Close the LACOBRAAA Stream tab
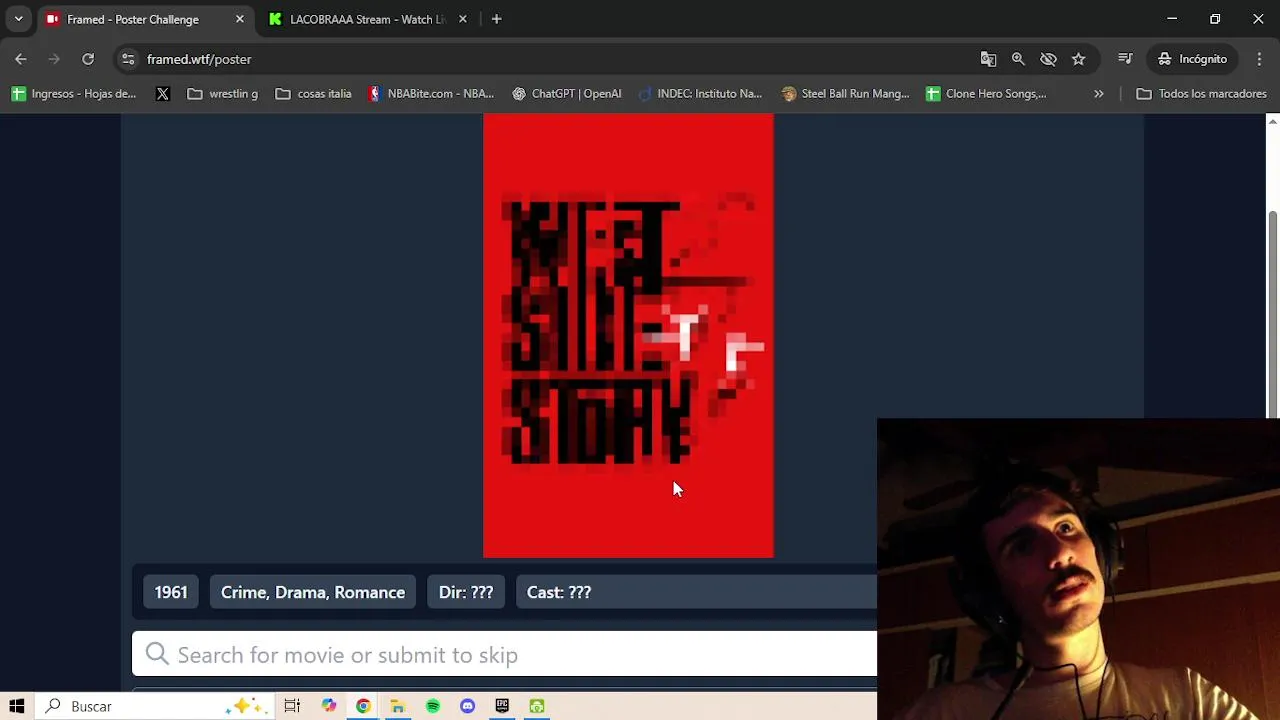1280x720 pixels. click(x=463, y=19)
